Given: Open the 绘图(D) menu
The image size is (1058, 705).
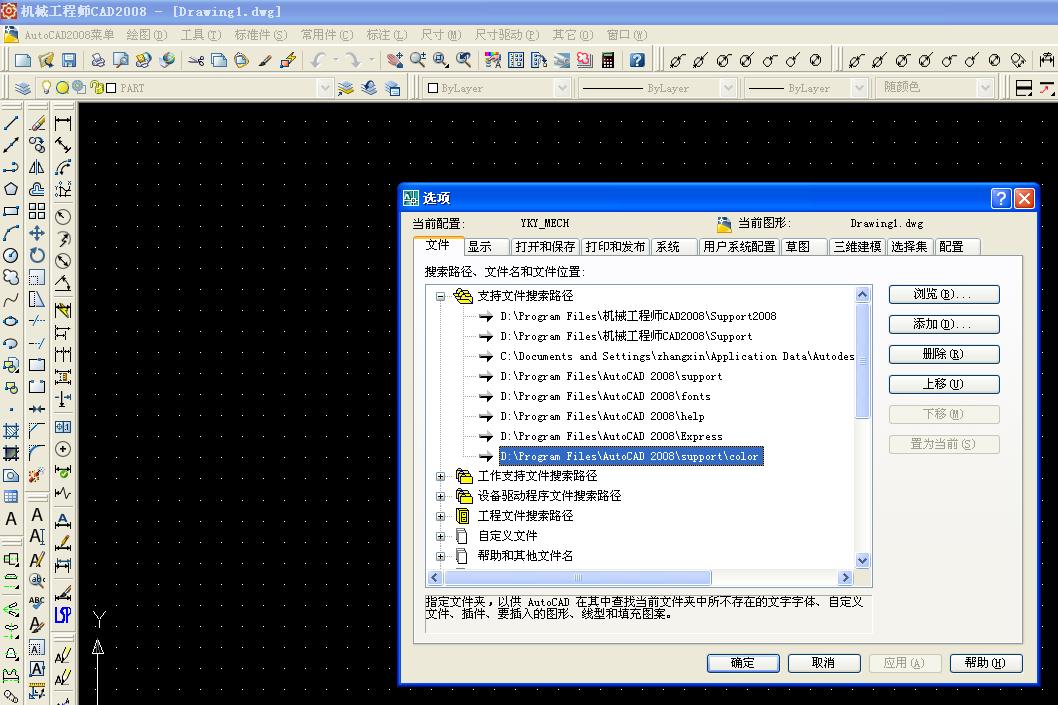Looking at the screenshot, I should [x=146, y=34].
